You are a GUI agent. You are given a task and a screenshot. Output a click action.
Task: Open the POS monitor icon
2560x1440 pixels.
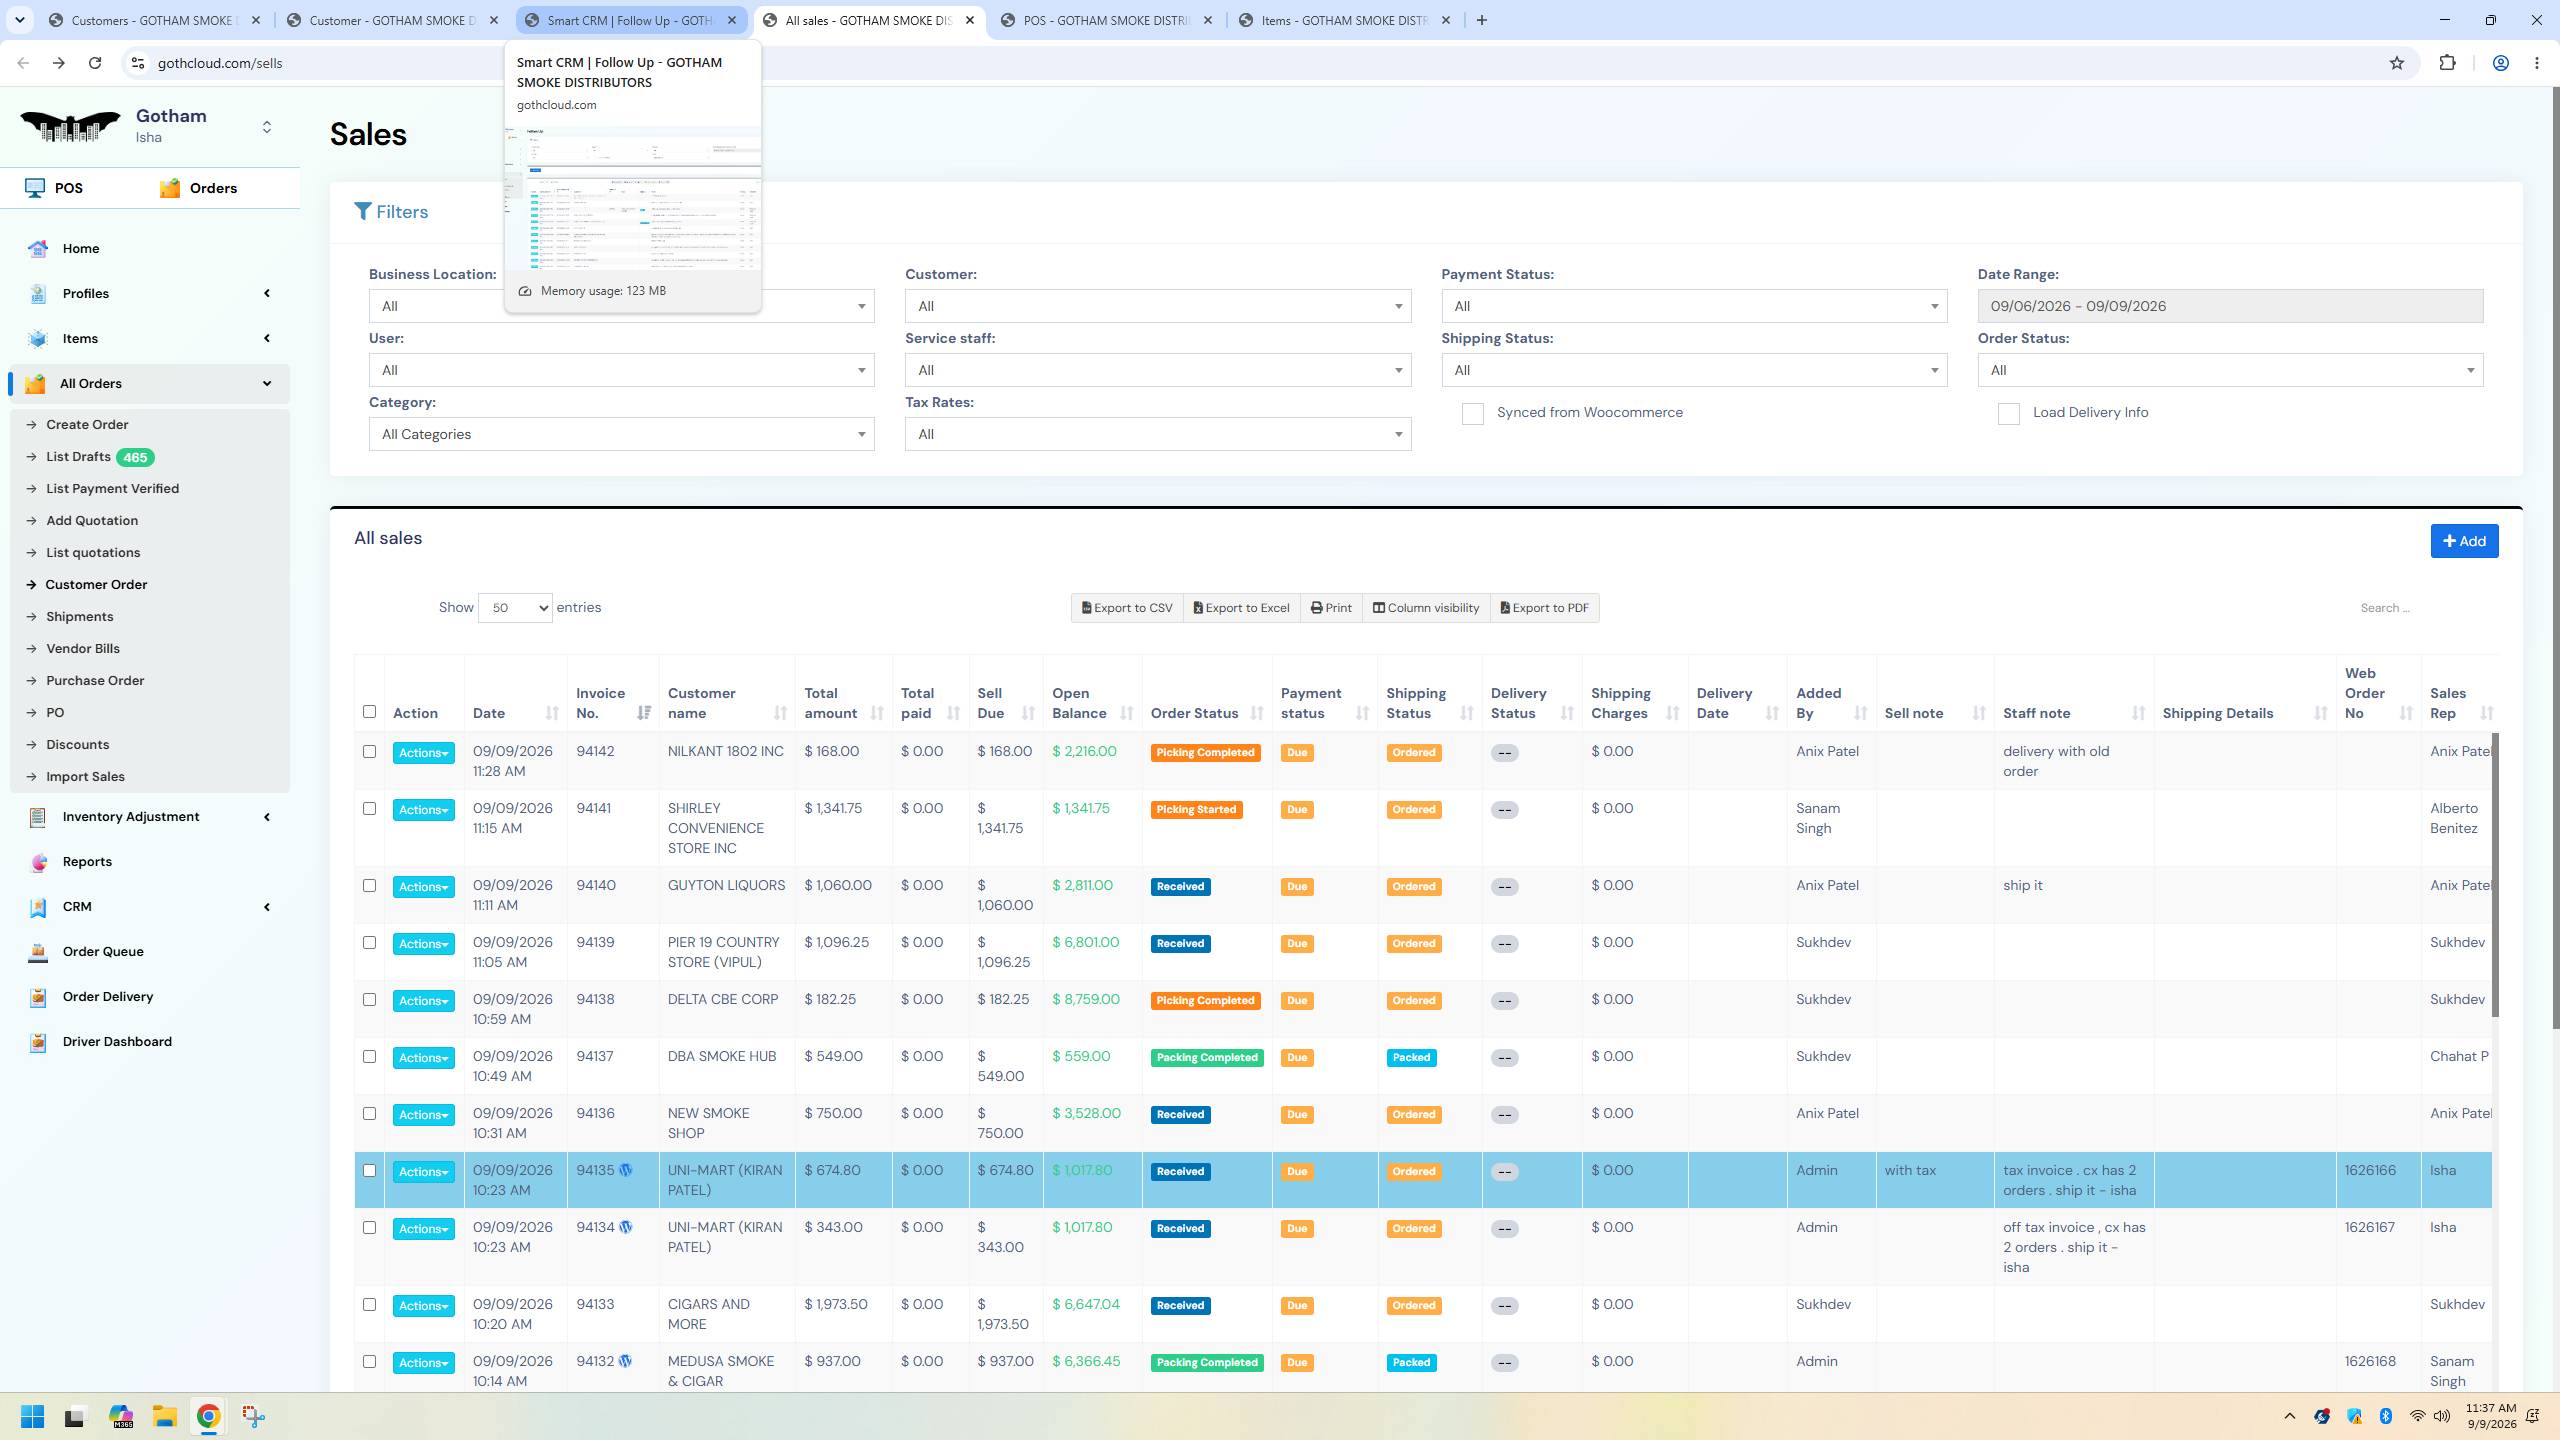pyautogui.click(x=35, y=188)
